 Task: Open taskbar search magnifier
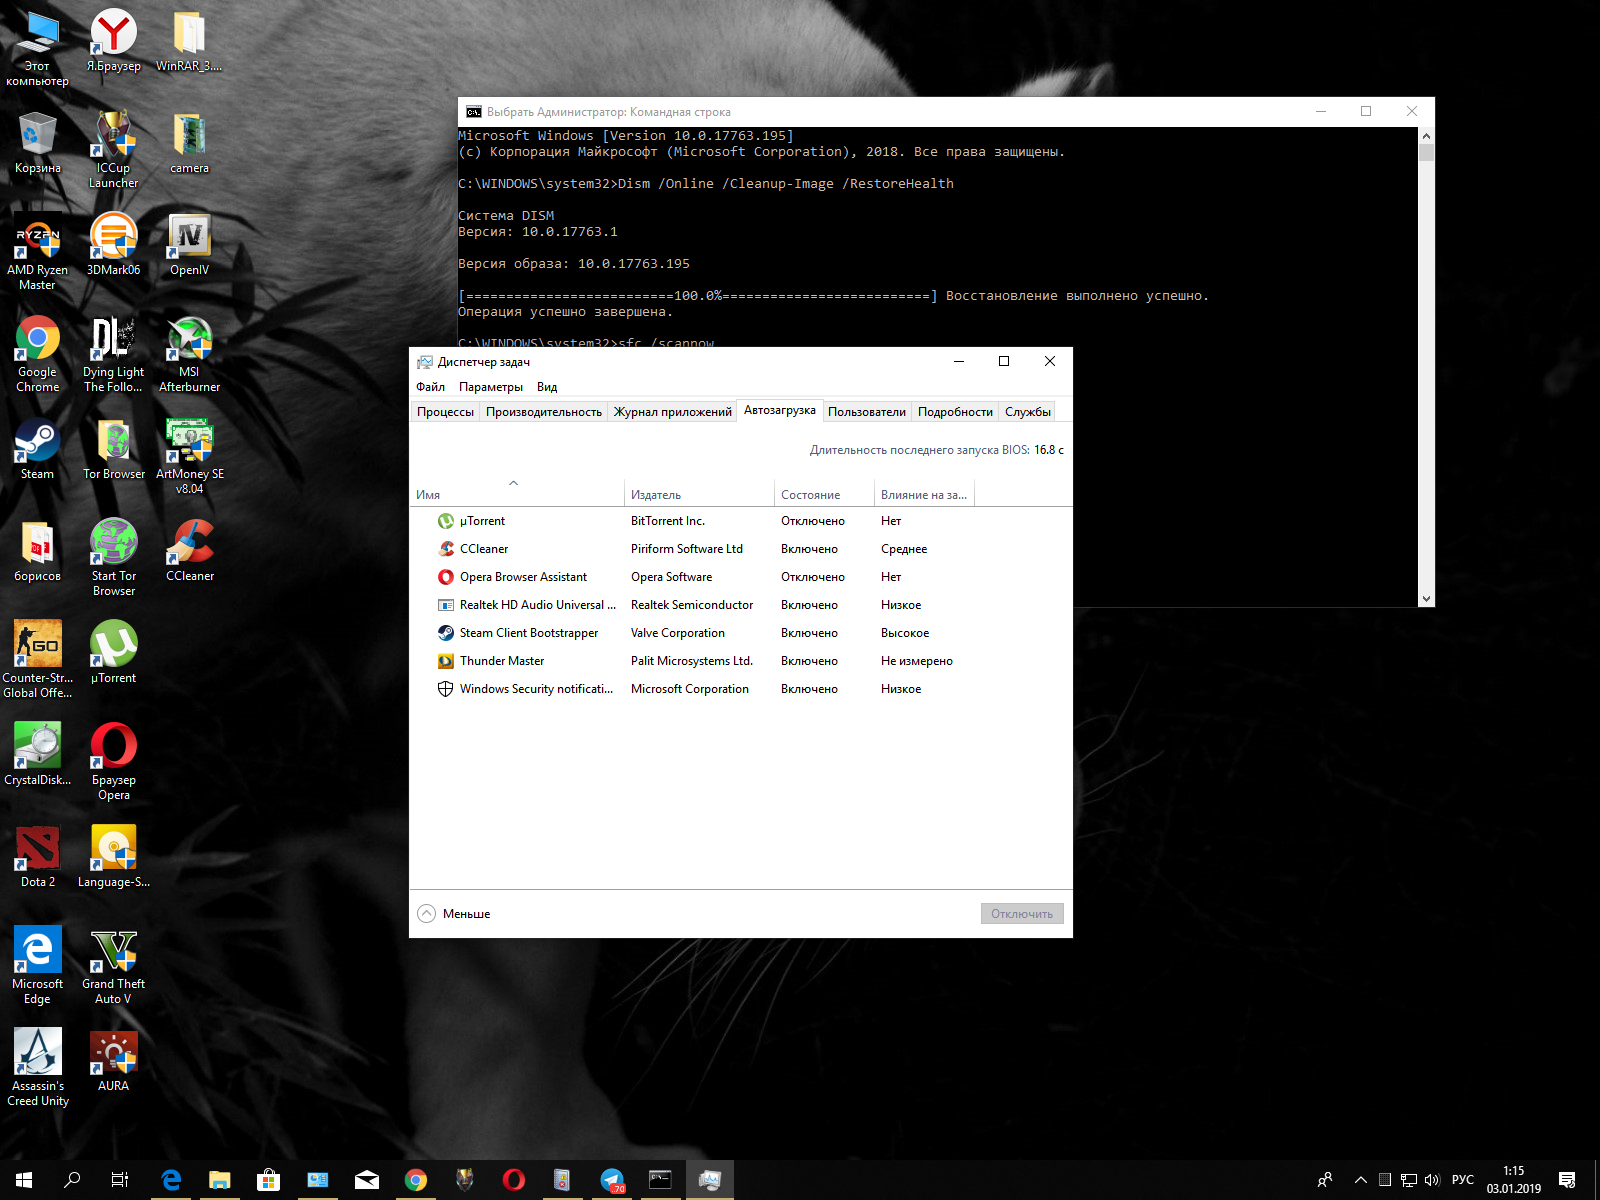(72, 1180)
